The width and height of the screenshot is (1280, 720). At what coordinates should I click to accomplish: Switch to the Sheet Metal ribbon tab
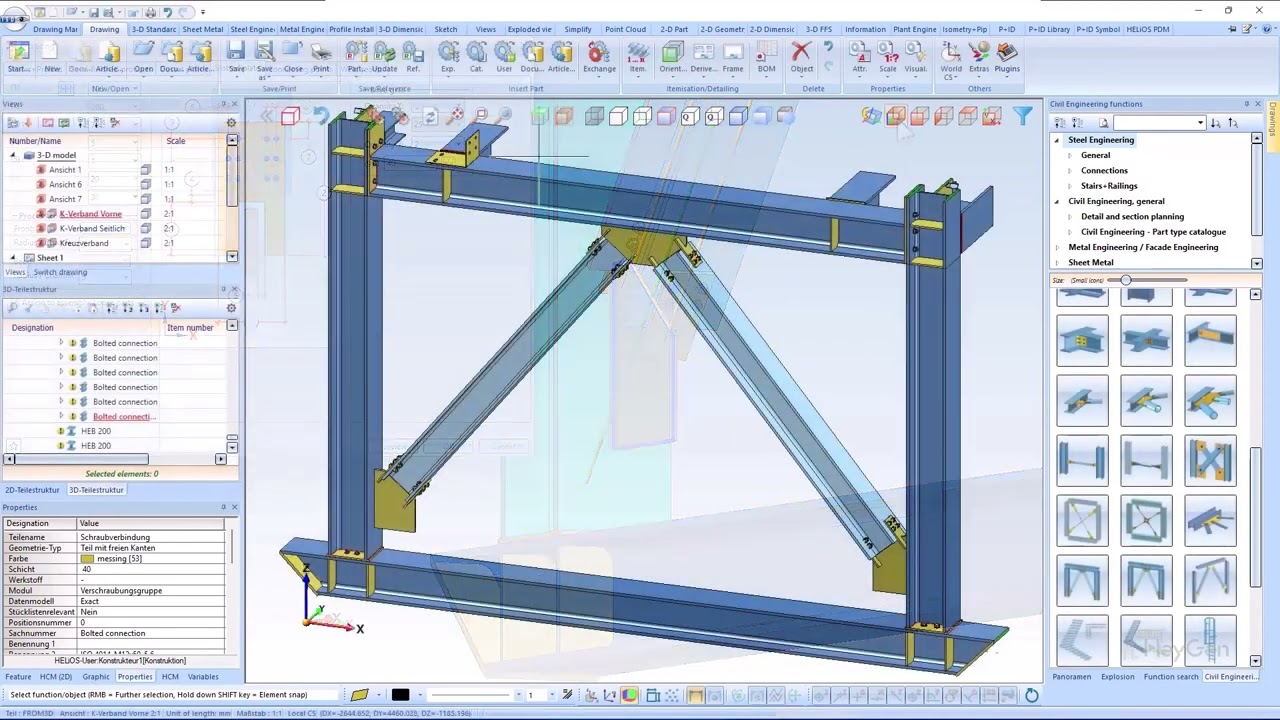point(202,29)
